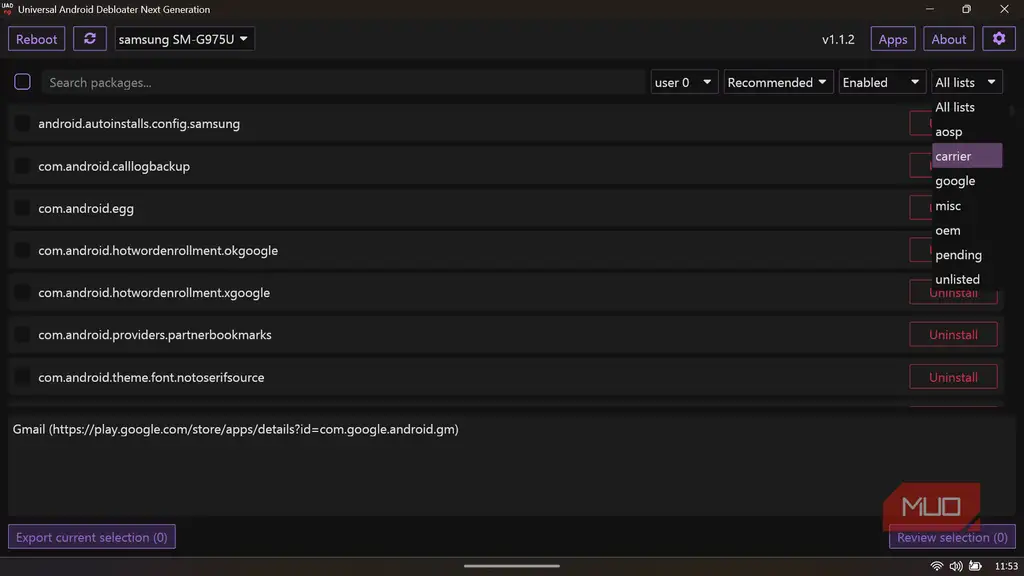Select checkbox for com.android.theme.font.notoserifsource
Screen dimensions: 1024x576
22,377
